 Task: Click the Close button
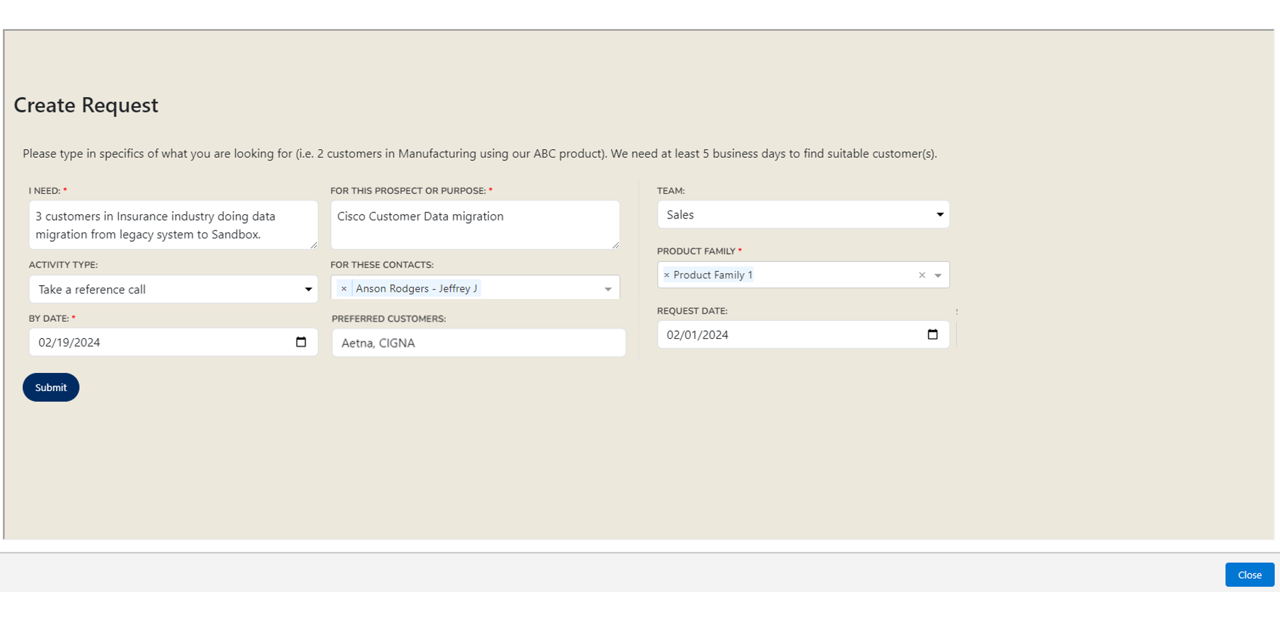(x=1249, y=575)
